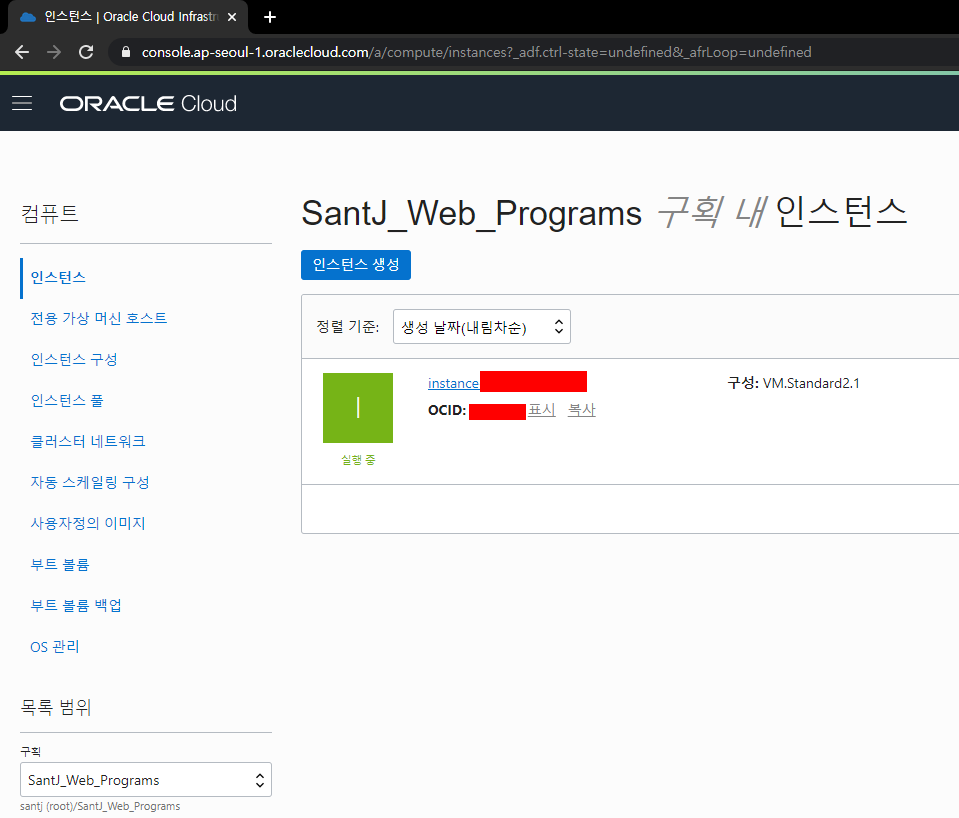The height and width of the screenshot is (818, 959).
Task: Open the 구획 SantJ_Web_Programs compartment dropdown
Action: tap(146, 779)
